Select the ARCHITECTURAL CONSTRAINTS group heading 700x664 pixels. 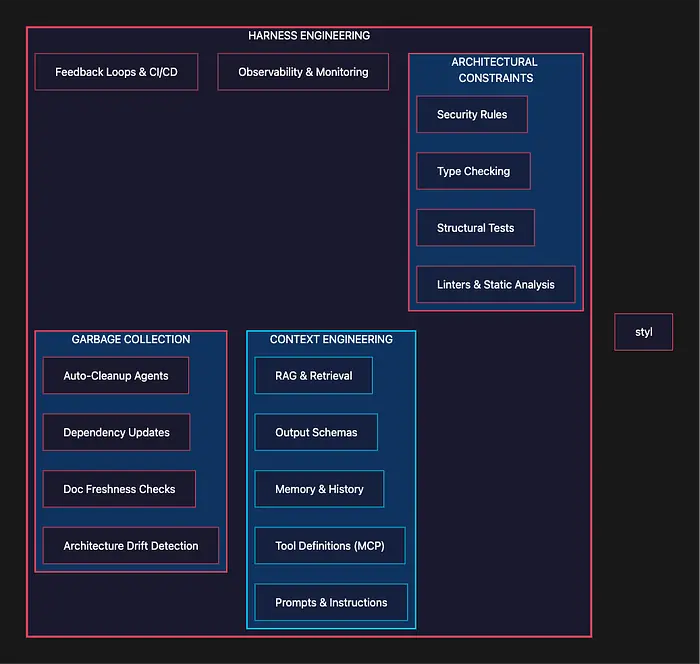pos(496,70)
